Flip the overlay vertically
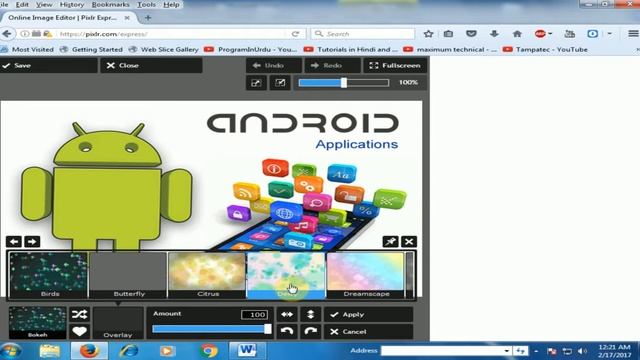Screen dimensions: 640x360 [x=311, y=314]
